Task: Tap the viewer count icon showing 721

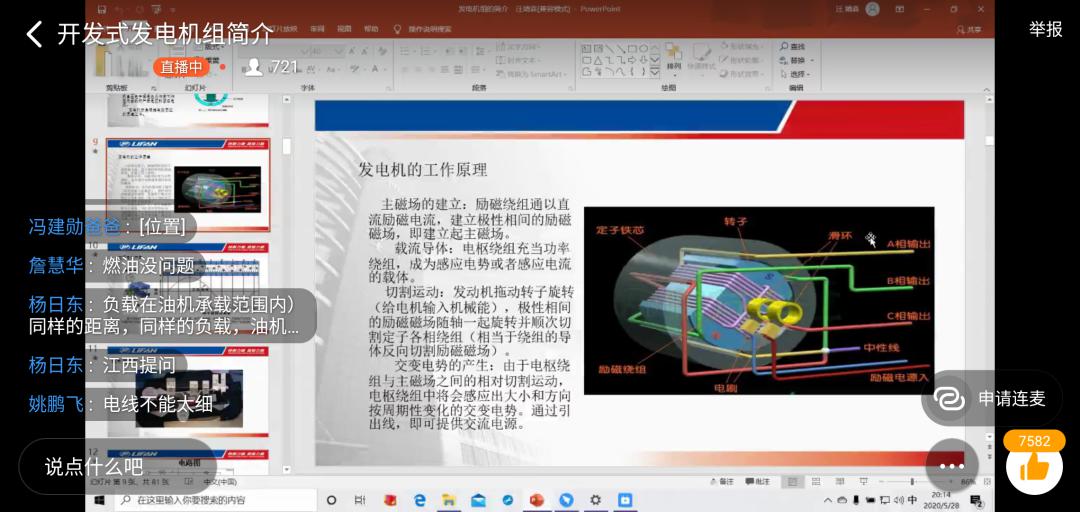Action: coord(254,67)
